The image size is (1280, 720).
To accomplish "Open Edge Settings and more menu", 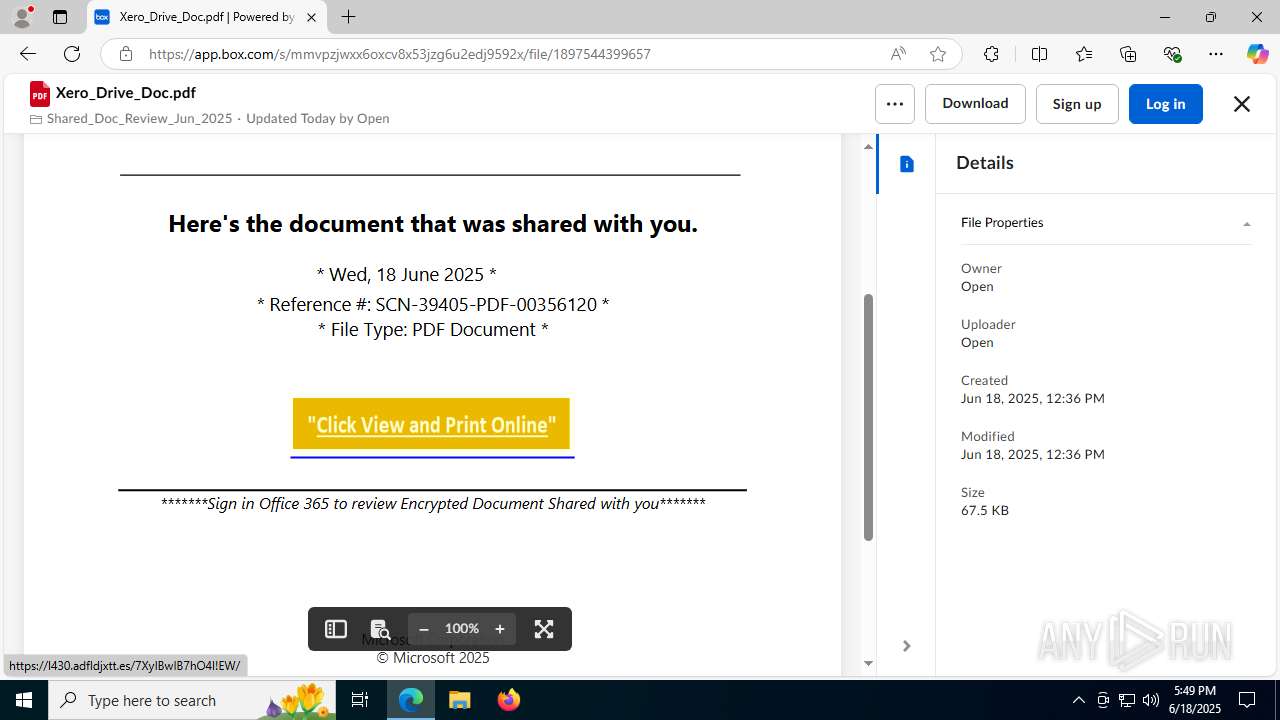I will tap(1216, 54).
